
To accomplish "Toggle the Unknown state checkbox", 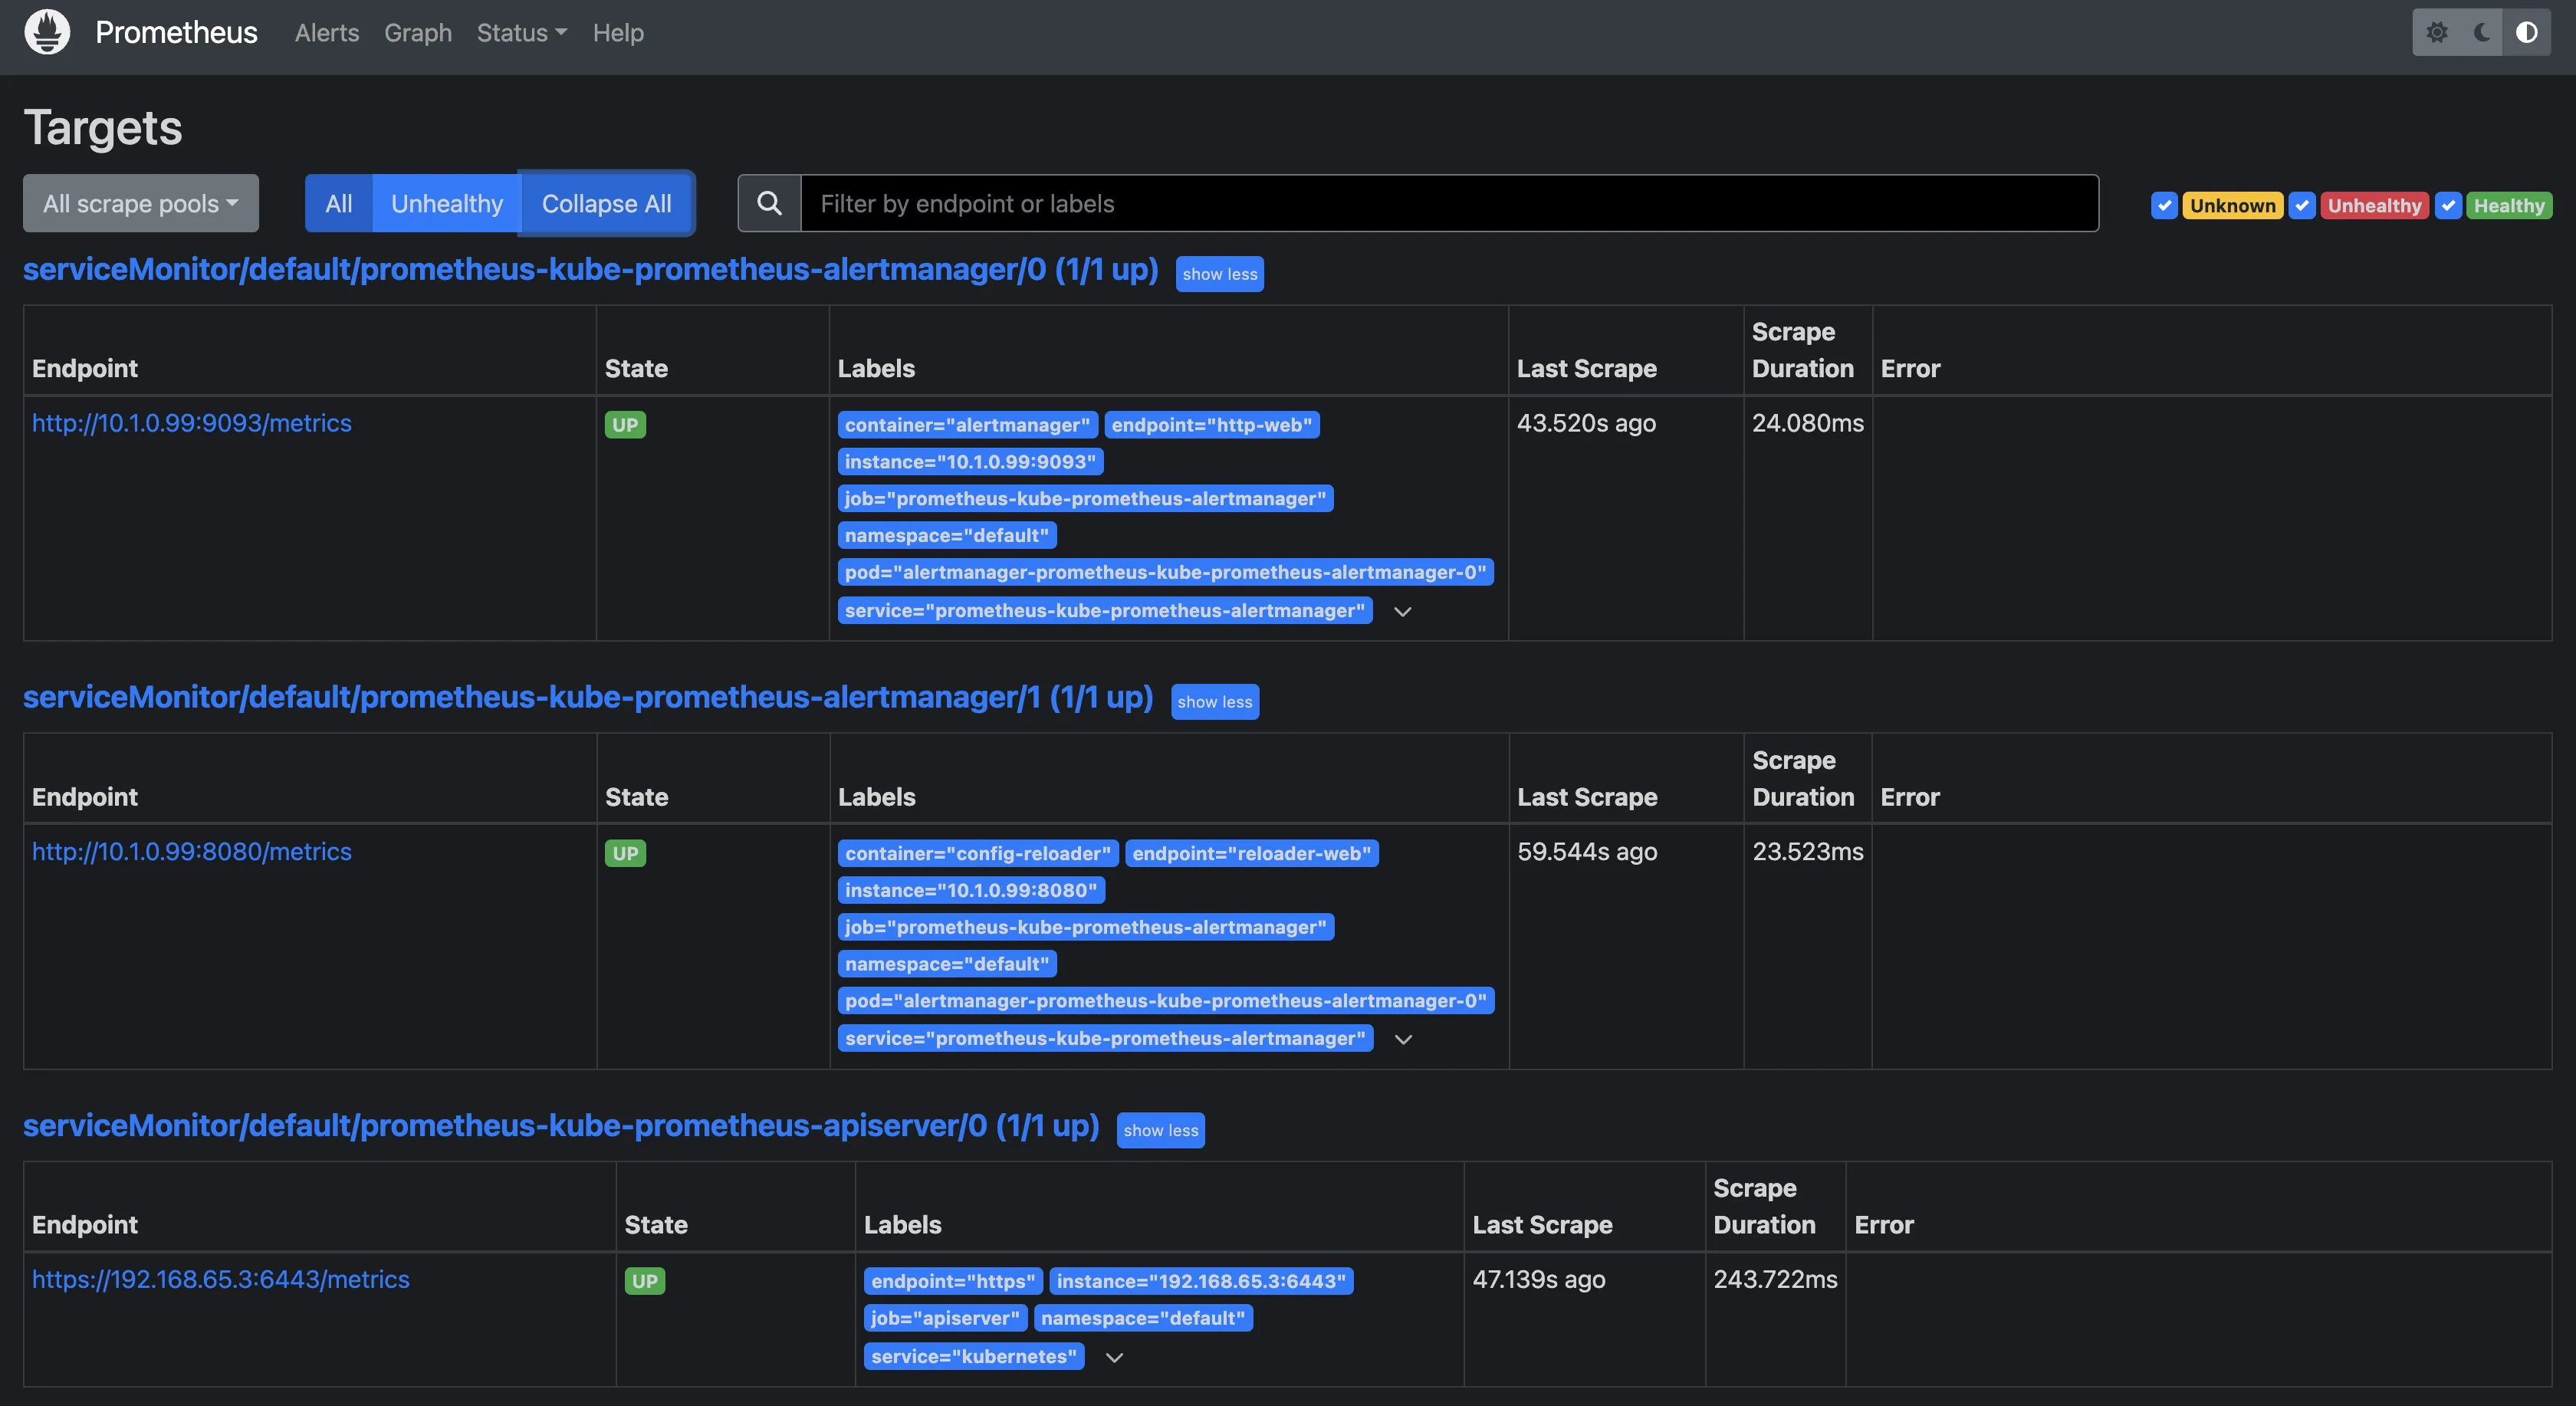I will pyautogui.click(x=2164, y=206).
